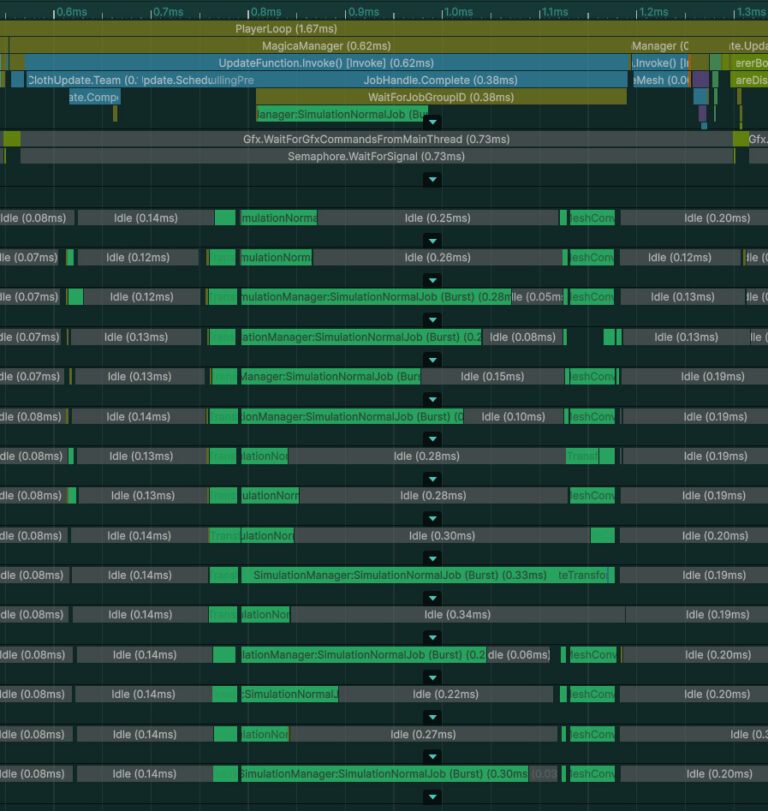Select the ate.Comp blue bar
768x811 pixels.
pos(95,97)
